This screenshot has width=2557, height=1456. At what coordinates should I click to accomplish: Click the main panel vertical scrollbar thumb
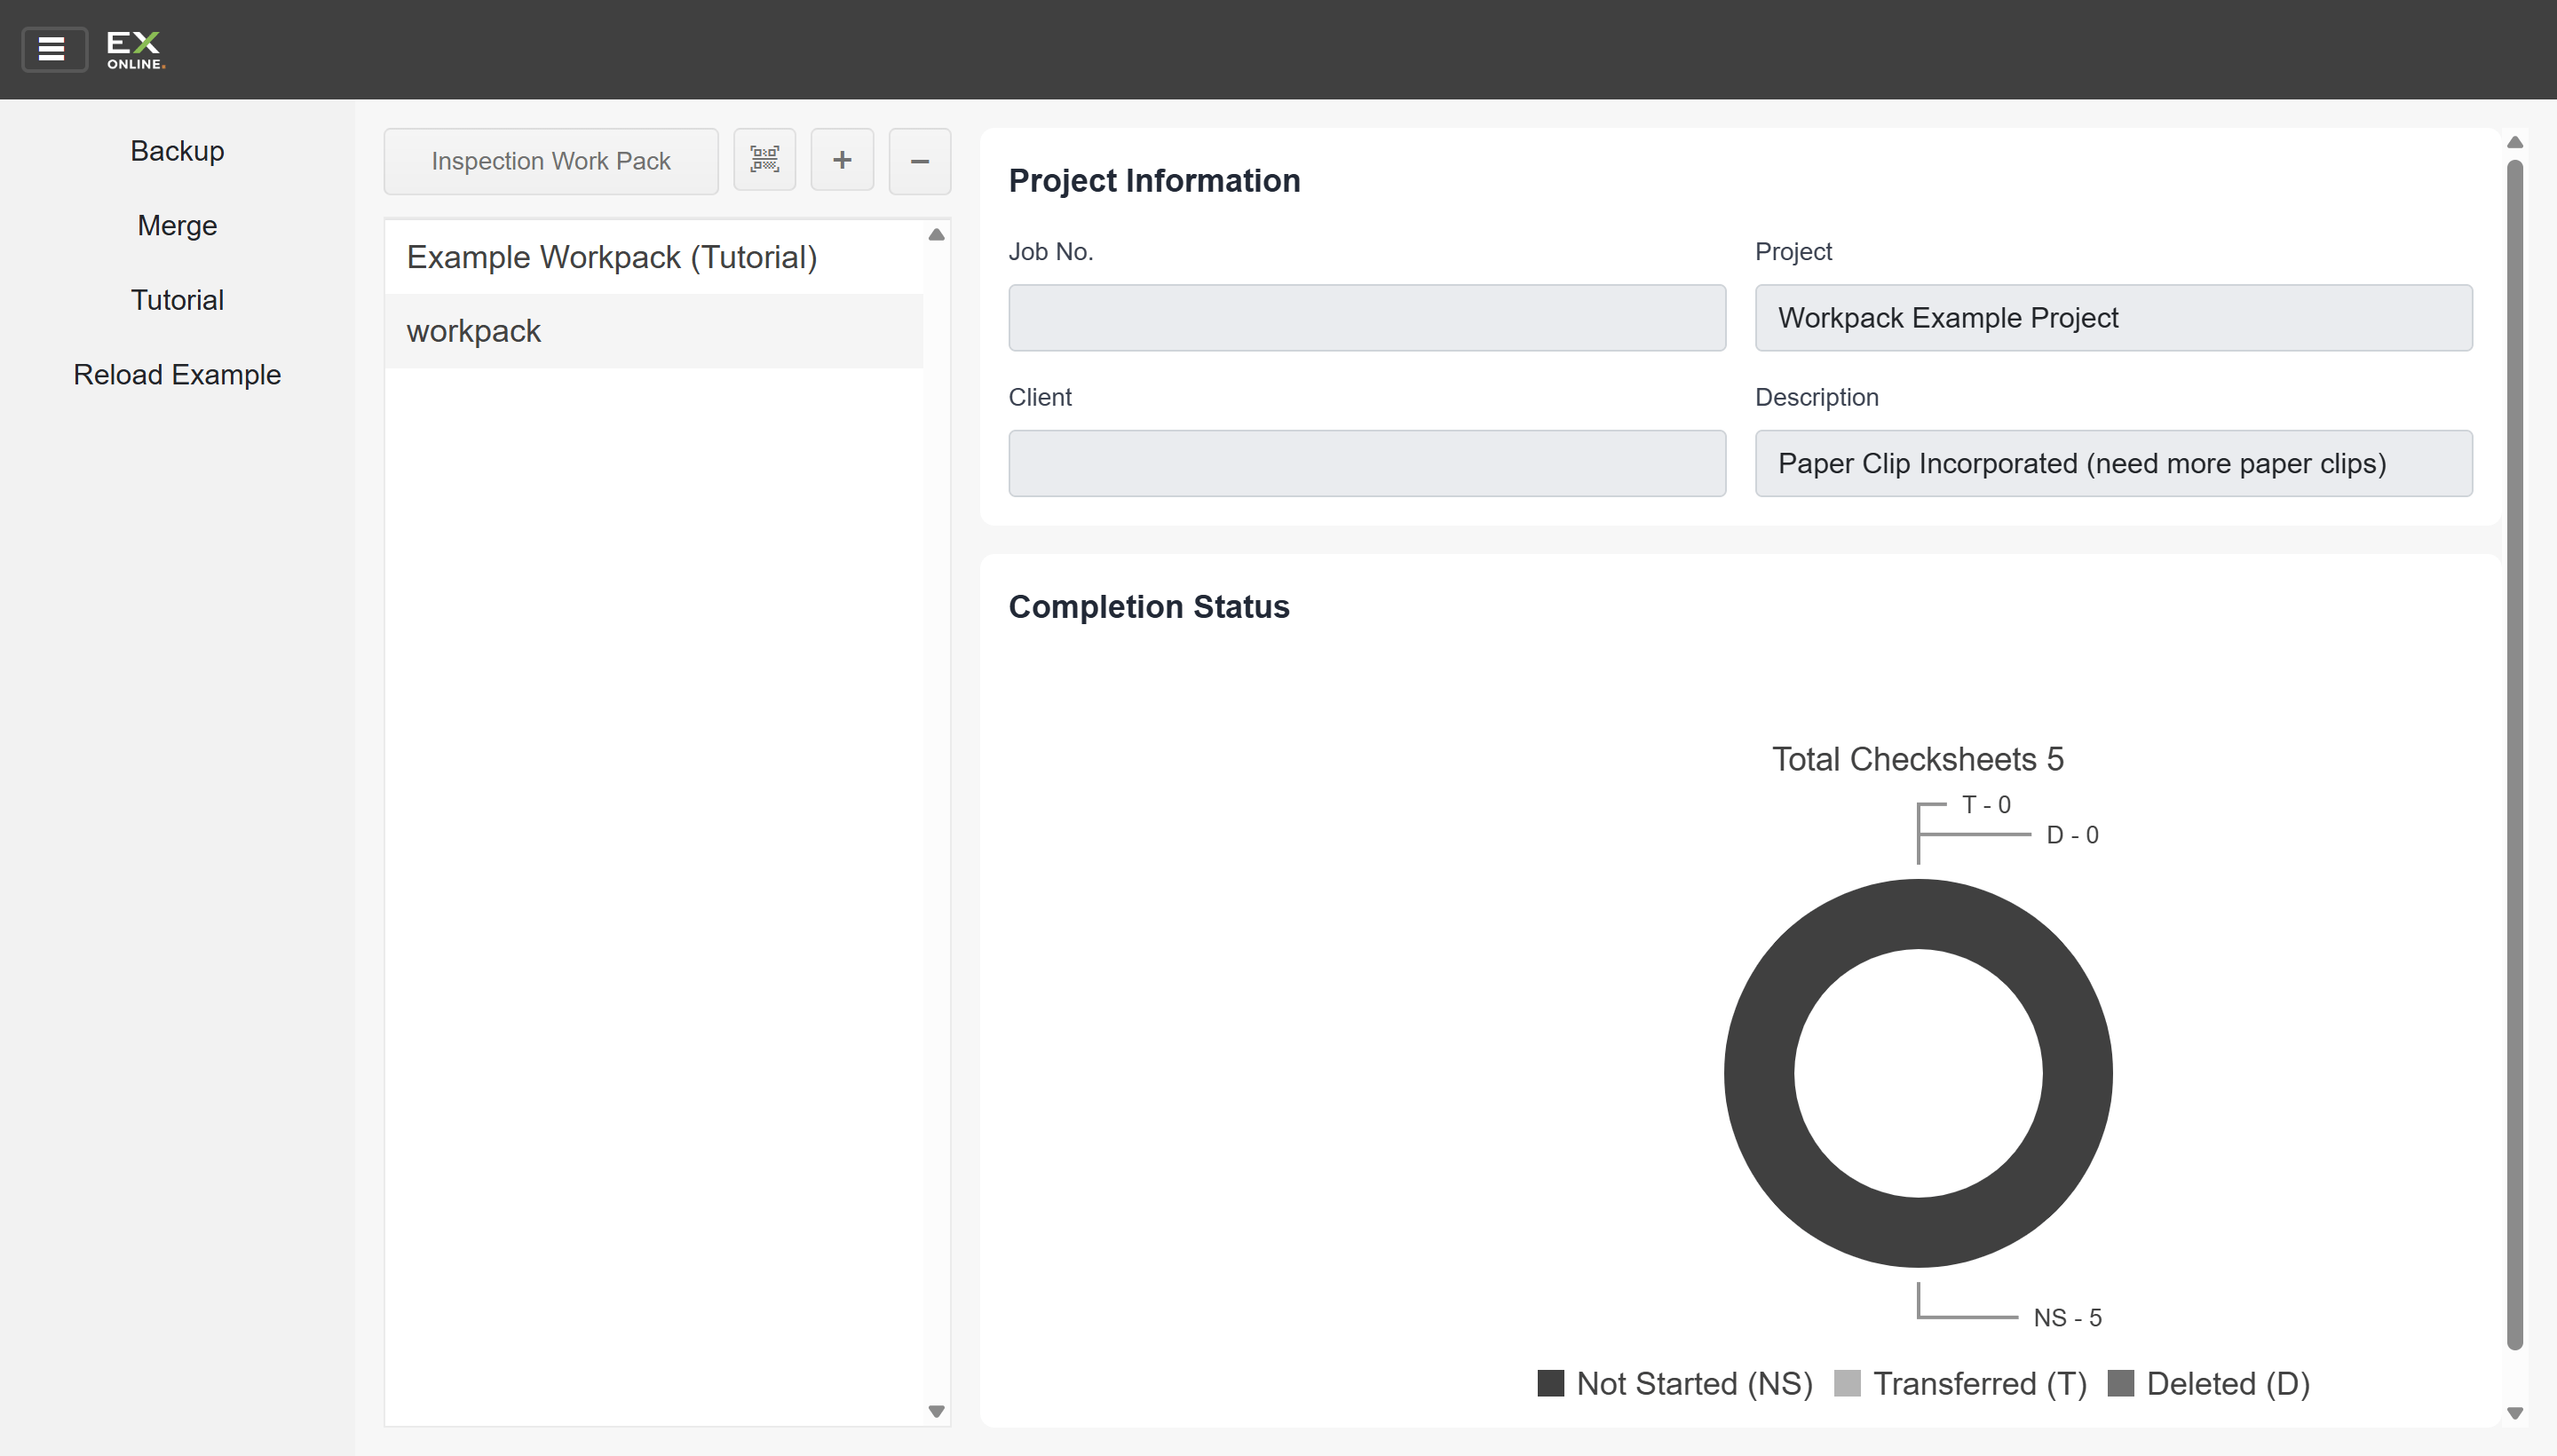[2515, 755]
